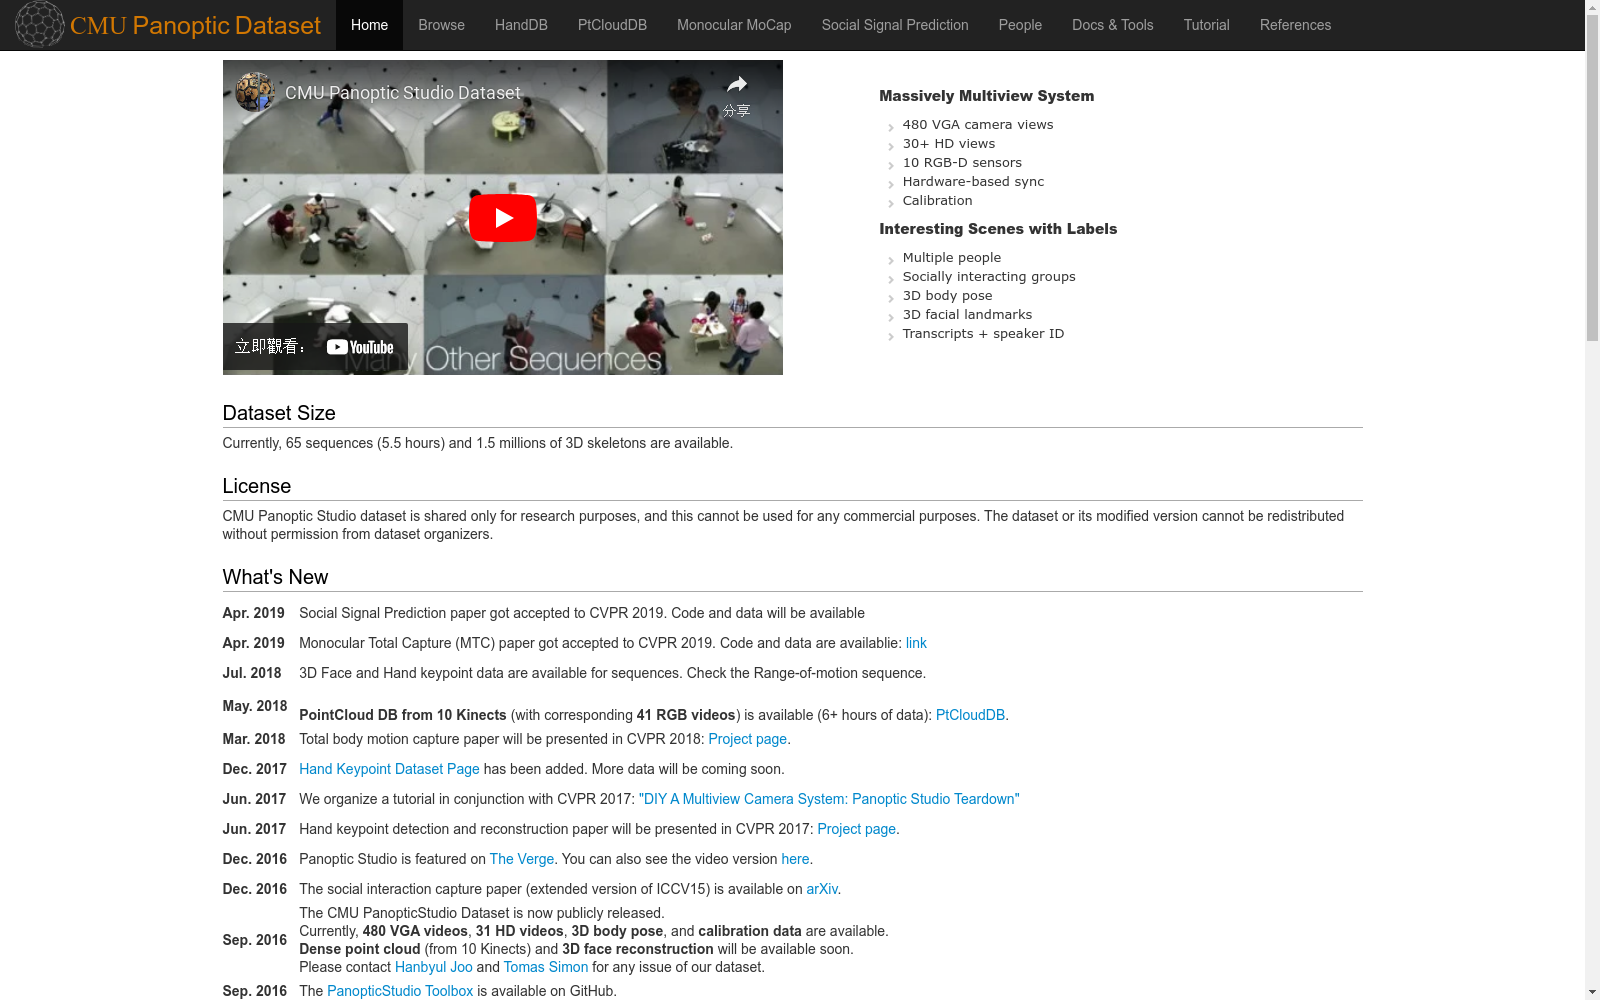Open the Tutorial nav item
The height and width of the screenshot is (1000, 1600).
[x=1206, y=25]
